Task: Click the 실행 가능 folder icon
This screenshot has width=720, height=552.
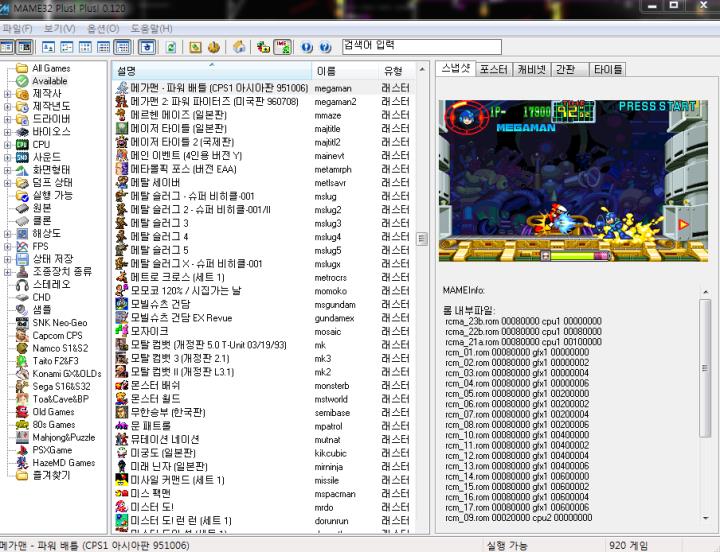Action: (x=22, y=195)
